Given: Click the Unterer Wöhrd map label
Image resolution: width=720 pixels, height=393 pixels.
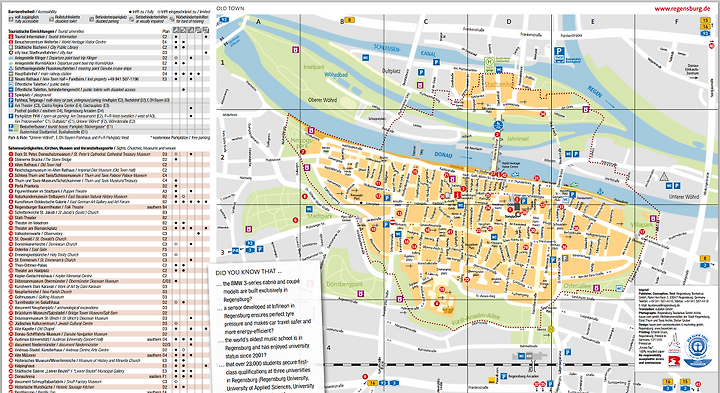Looking at the screenshot, I should pyautogui.click(x=684, y=196).
